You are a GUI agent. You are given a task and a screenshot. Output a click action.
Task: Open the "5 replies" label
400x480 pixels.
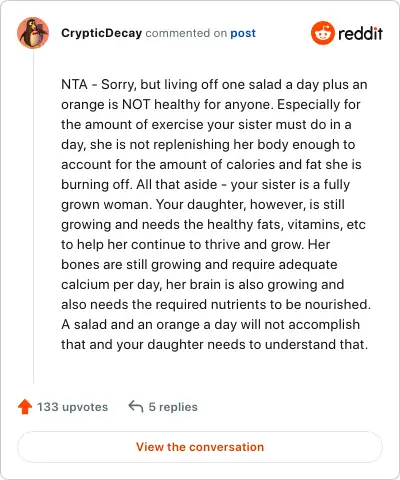click(173, 407)
